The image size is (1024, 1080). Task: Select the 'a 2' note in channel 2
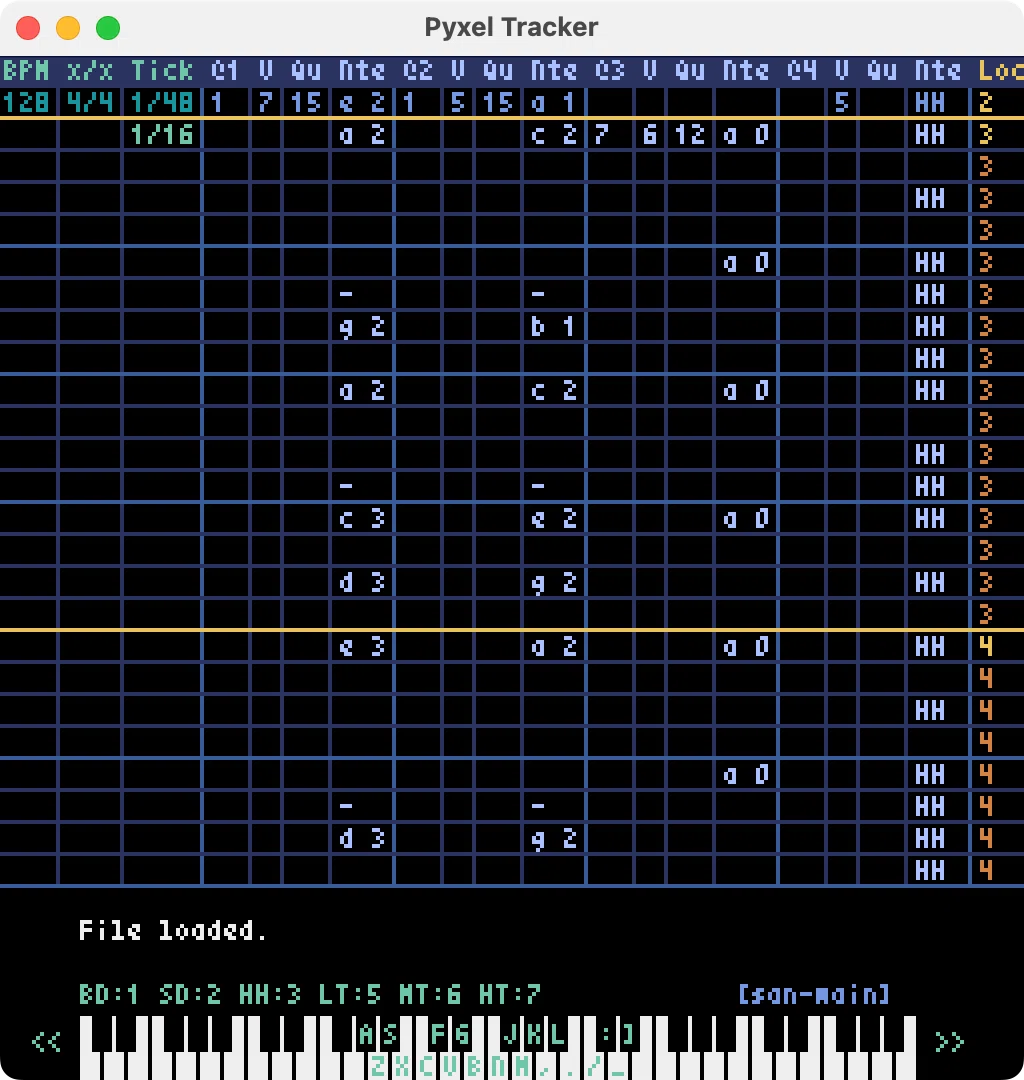(554, 647)
